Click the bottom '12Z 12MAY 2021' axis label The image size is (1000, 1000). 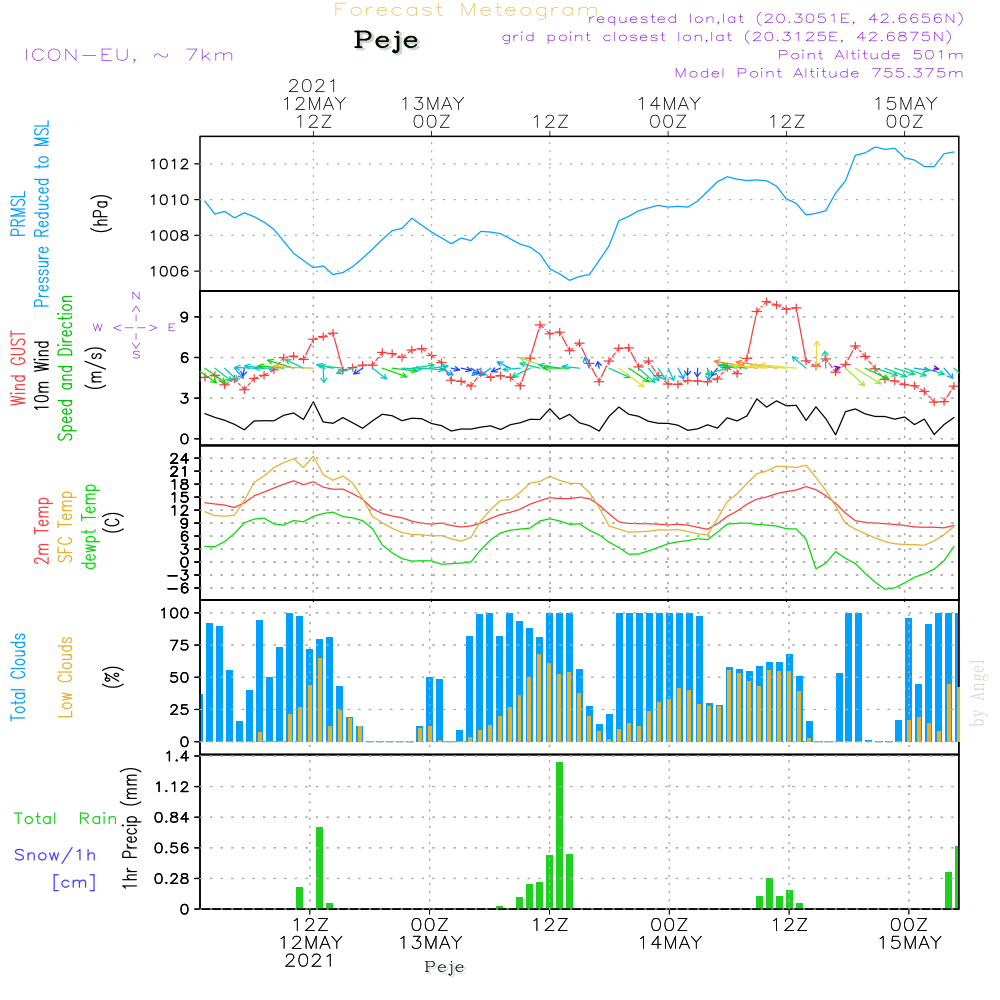311,943
